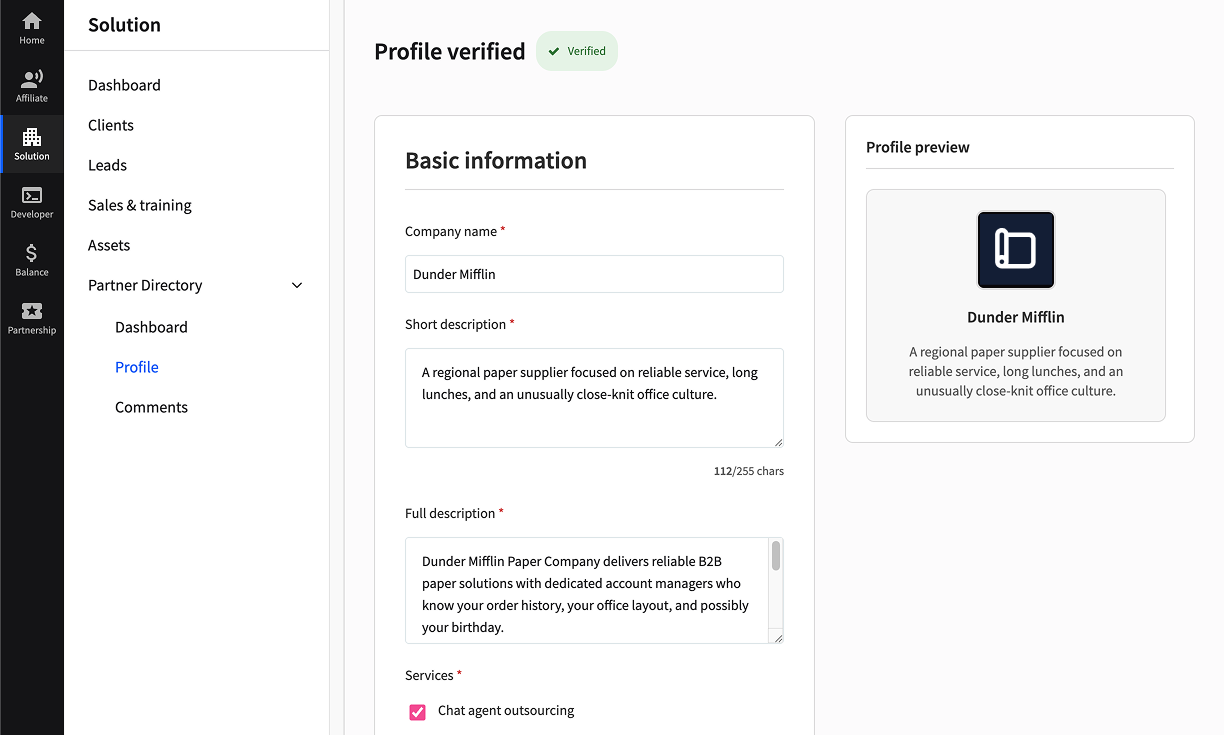Open the Developer terminal icon
Viewport: 1224px width, 735px height.
tap(32, 196)
